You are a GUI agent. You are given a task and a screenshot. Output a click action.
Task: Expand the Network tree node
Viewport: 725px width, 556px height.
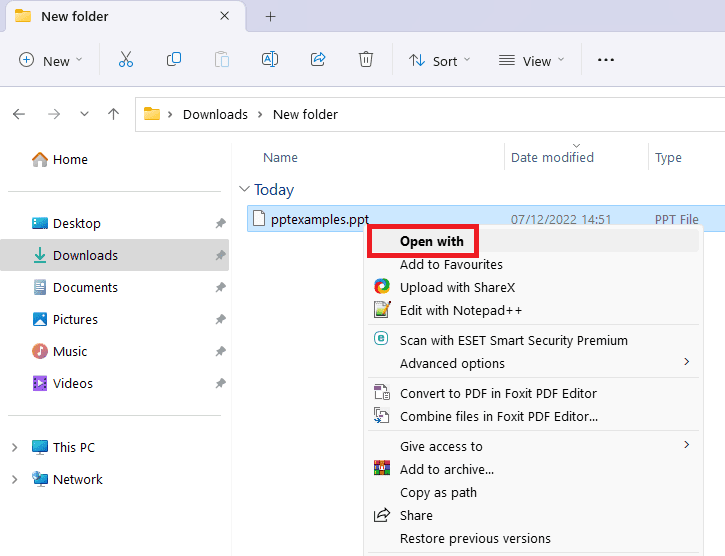click(x=15, y=479)
